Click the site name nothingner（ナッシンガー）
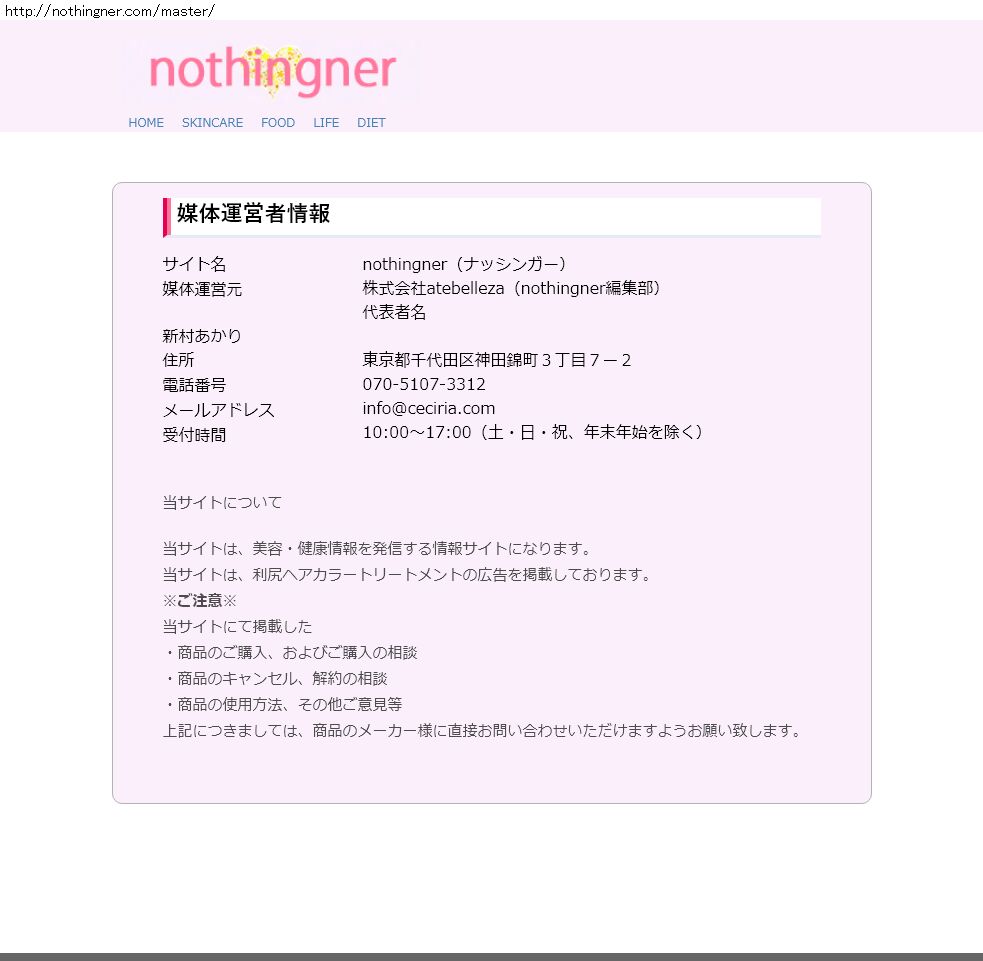The height and width of the screenshot is (961, 983). pos(465,264)
